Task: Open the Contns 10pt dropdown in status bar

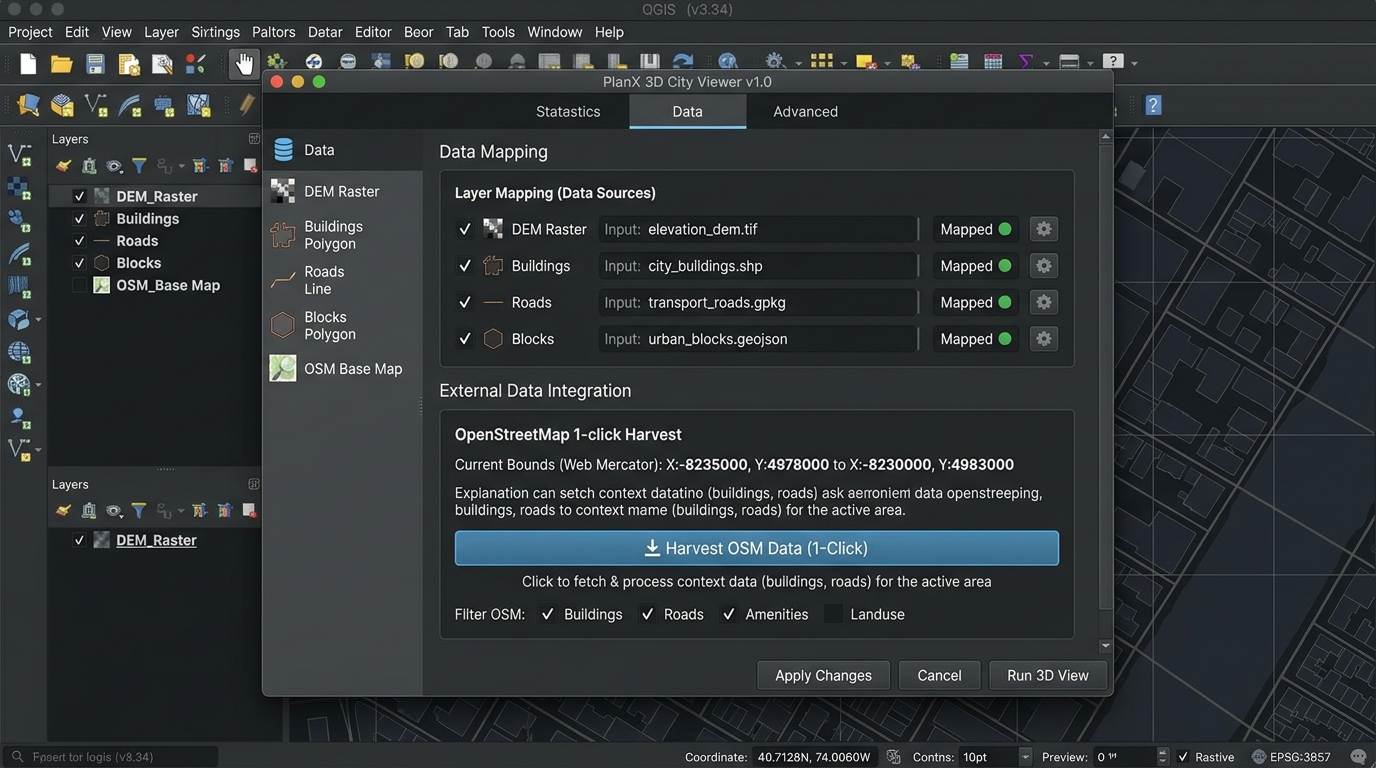Action: 1024,757
